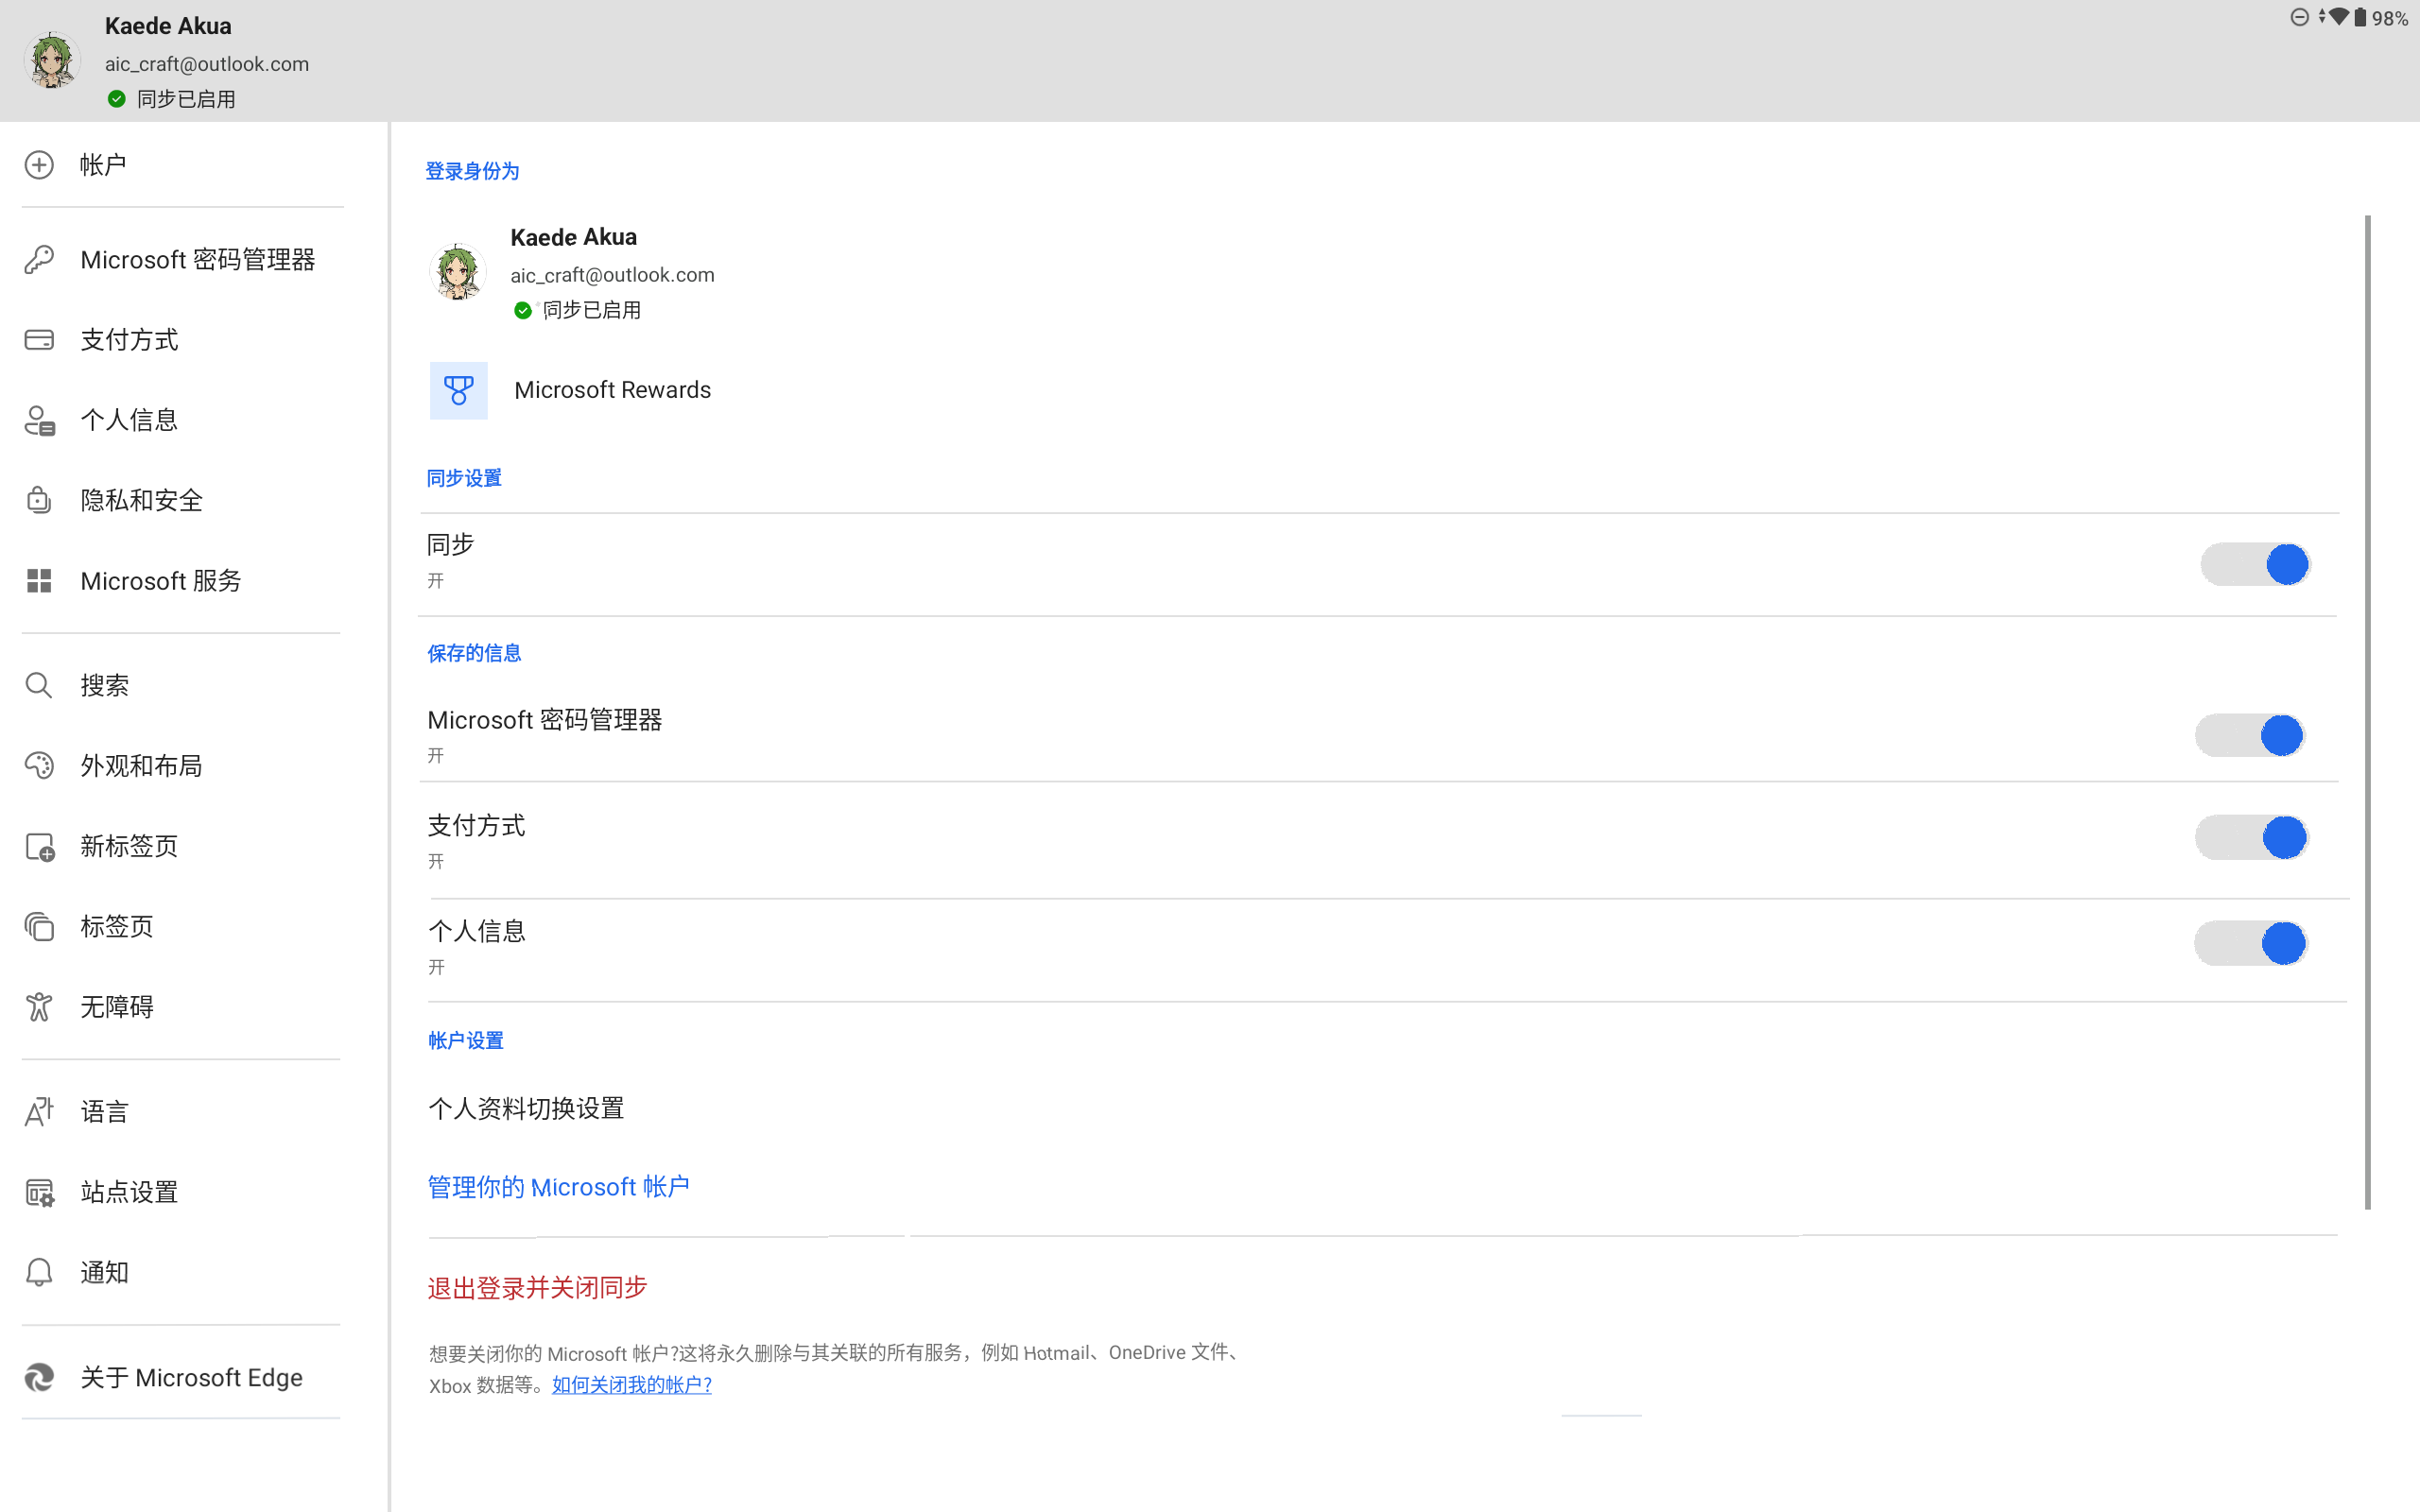Click the 保存的信息 section heading
This screenshot has height=1512, width=2420.
[x=474, y=653]
